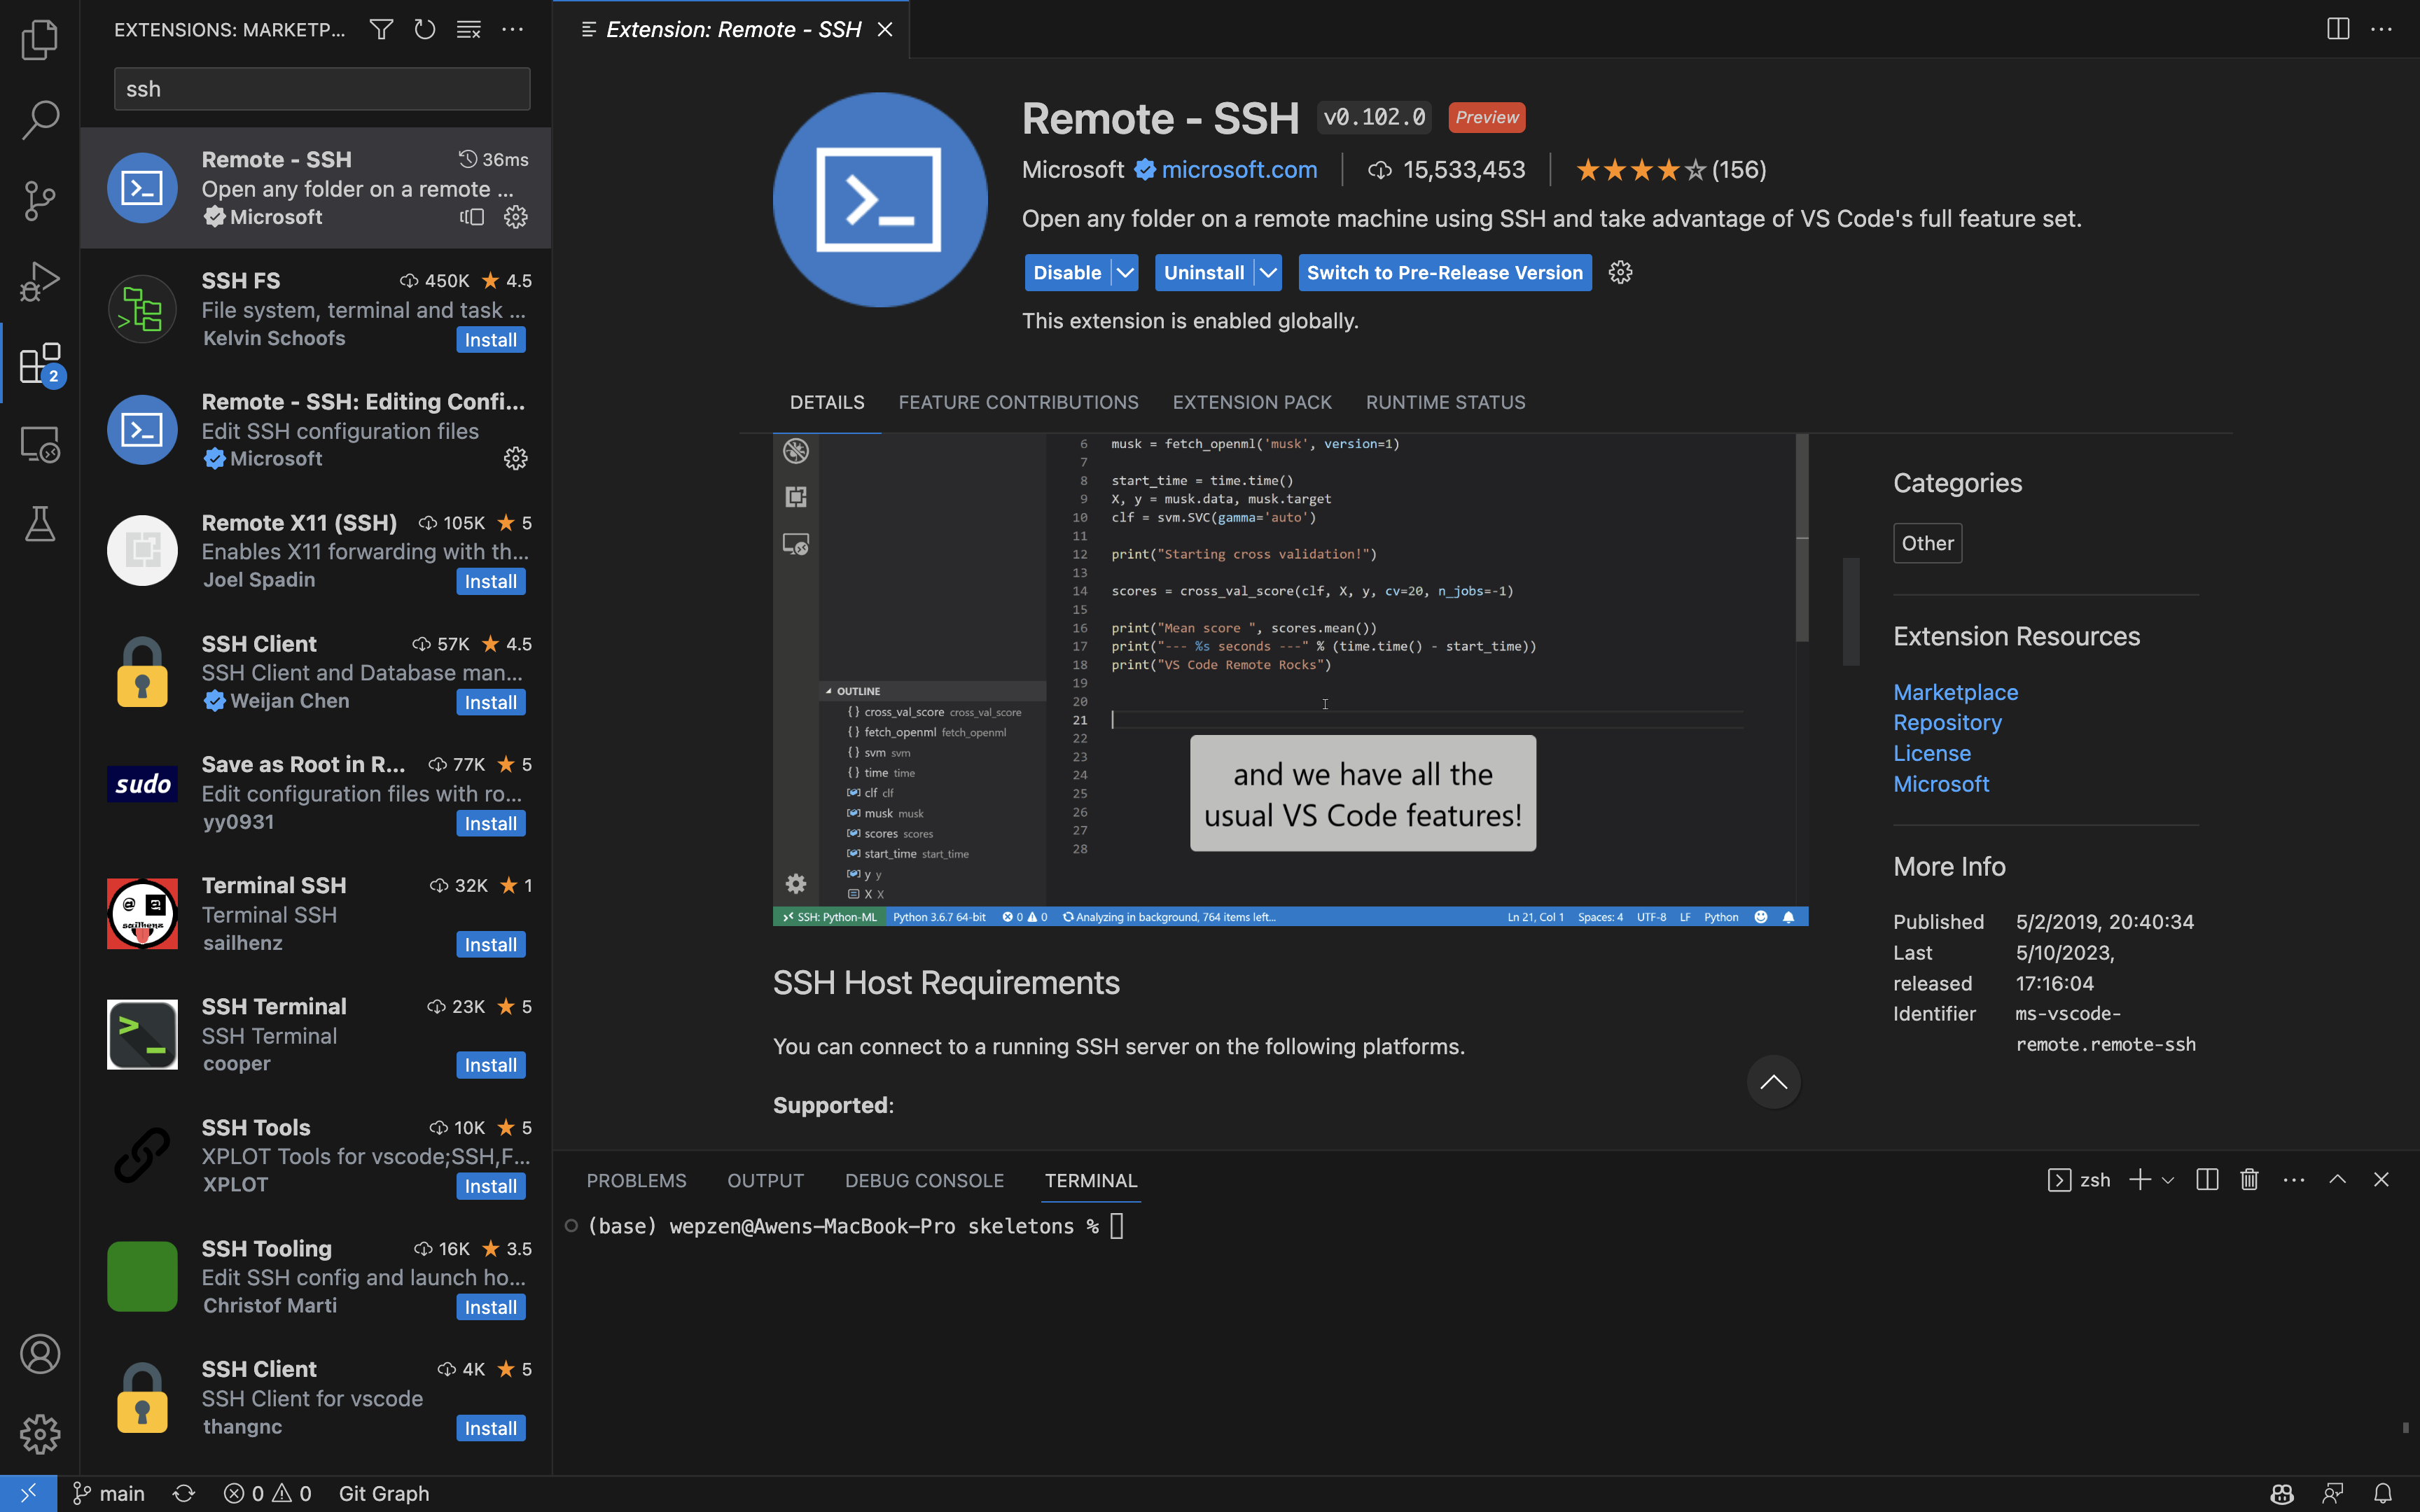Kill the active terminal
Viewport: 2420px width, 1512px height.
2248,1179
